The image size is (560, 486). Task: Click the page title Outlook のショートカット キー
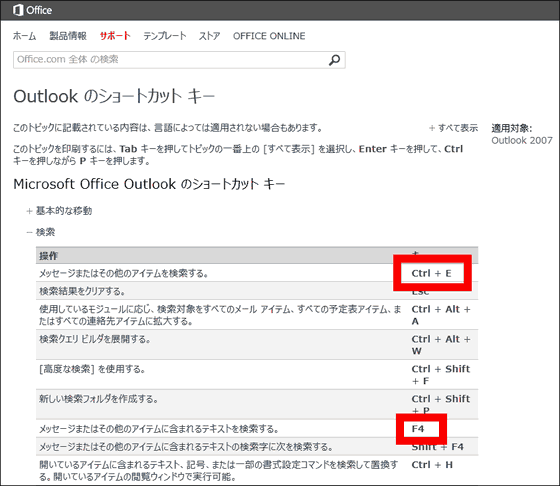click(114, 96)
